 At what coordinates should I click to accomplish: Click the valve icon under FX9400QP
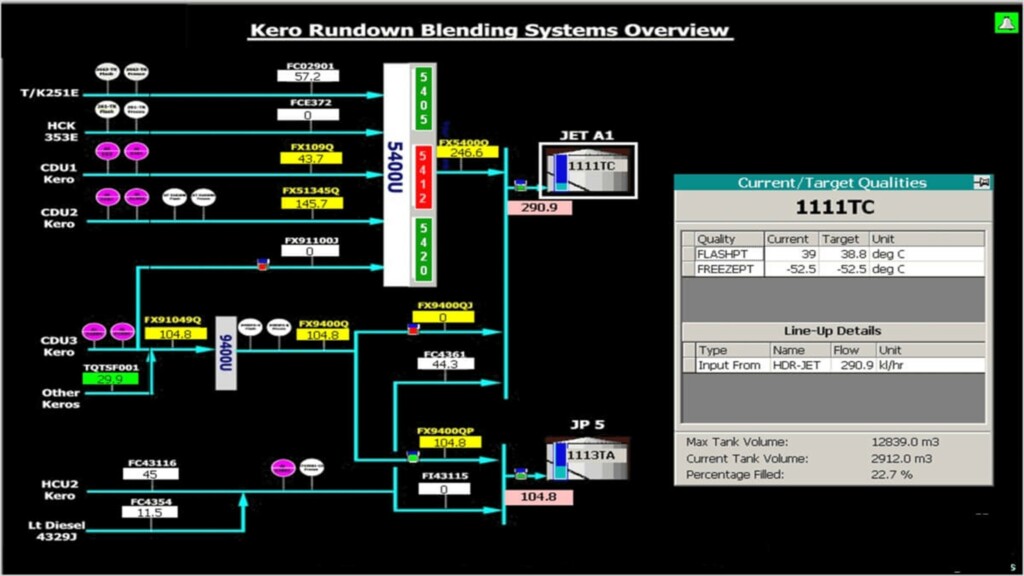pyautogui.click(x=413, y=456)
